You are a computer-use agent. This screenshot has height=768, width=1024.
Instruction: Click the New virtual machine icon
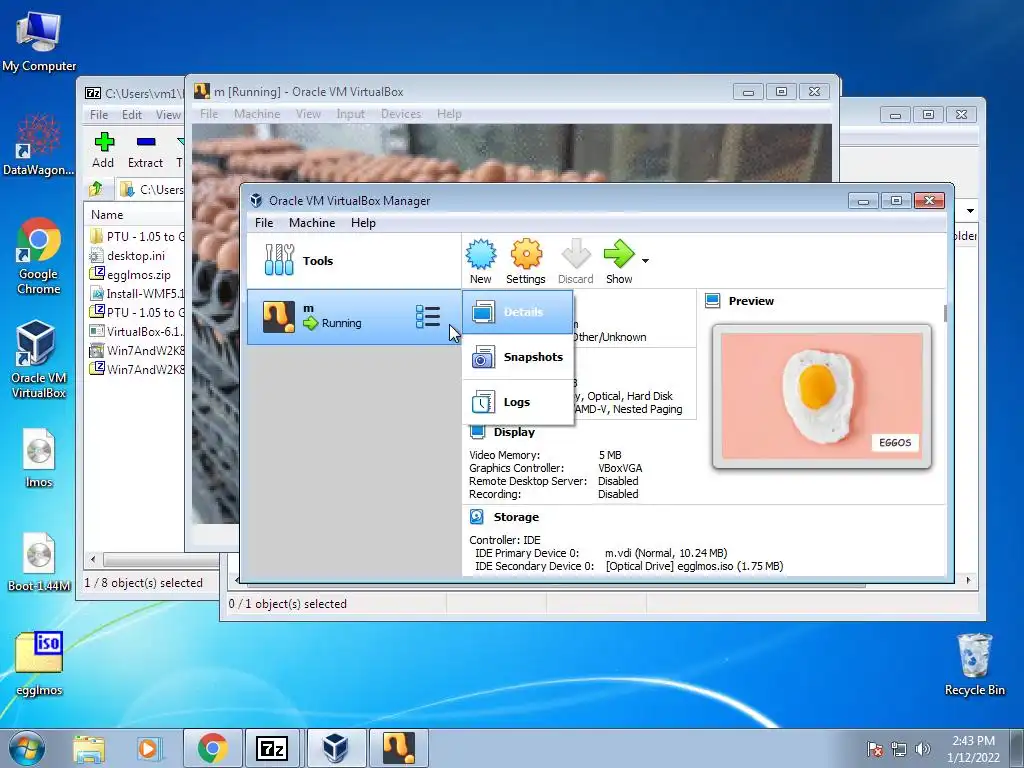(x=481, y=254)
